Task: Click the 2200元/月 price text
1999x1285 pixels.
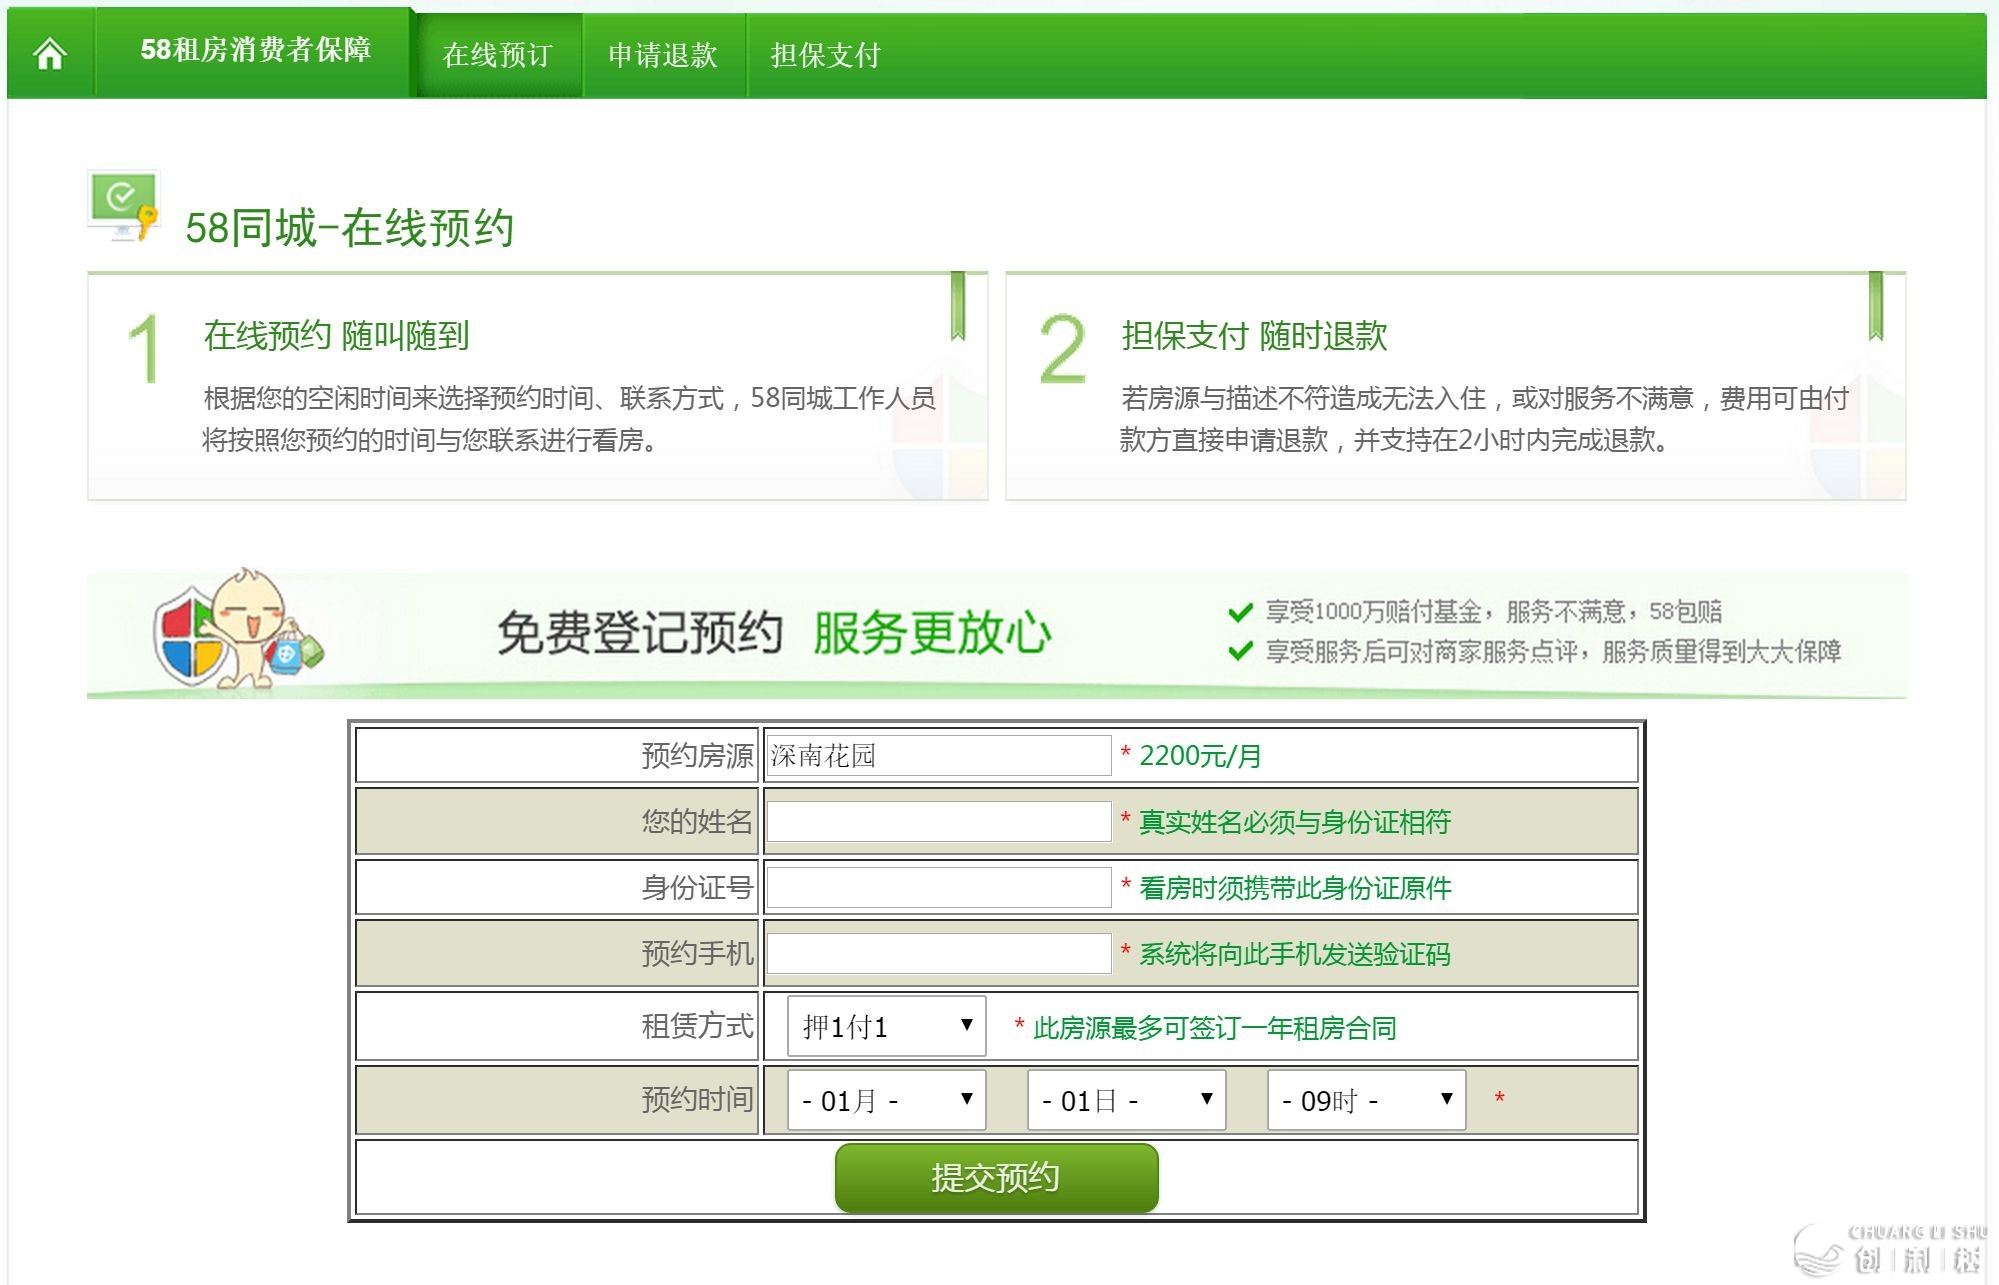Action: coord(1200,756)
